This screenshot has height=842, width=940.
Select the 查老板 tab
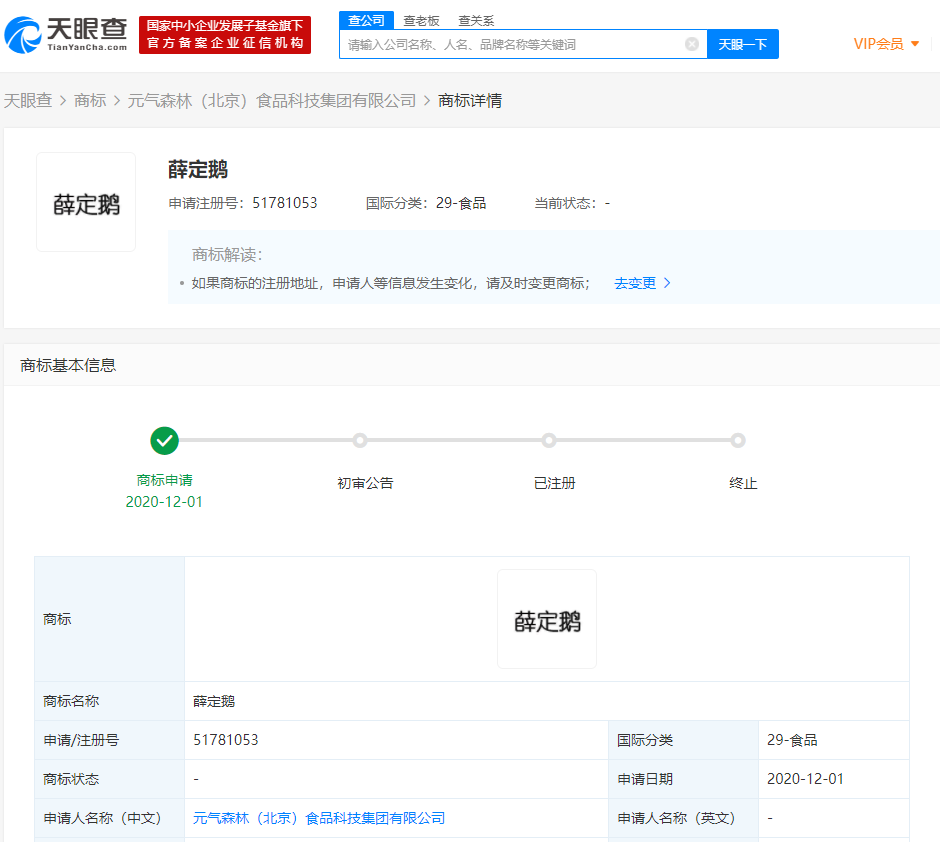click(421, 21)
